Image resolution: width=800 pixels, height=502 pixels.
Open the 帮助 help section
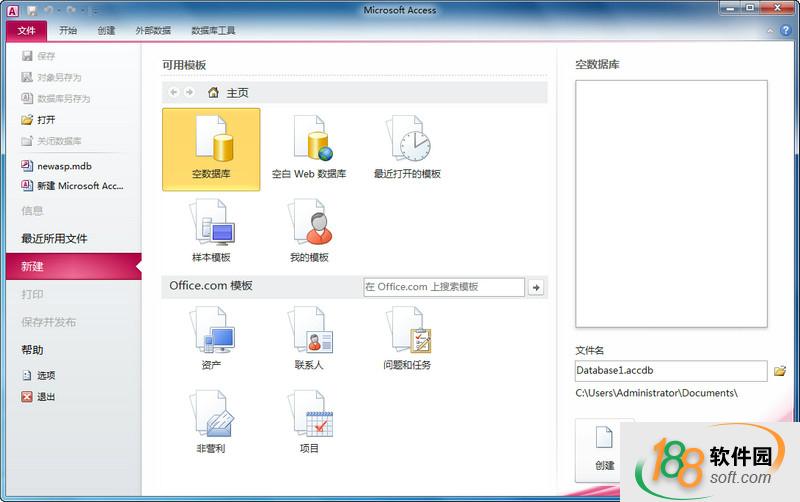[x=32, y=350]
